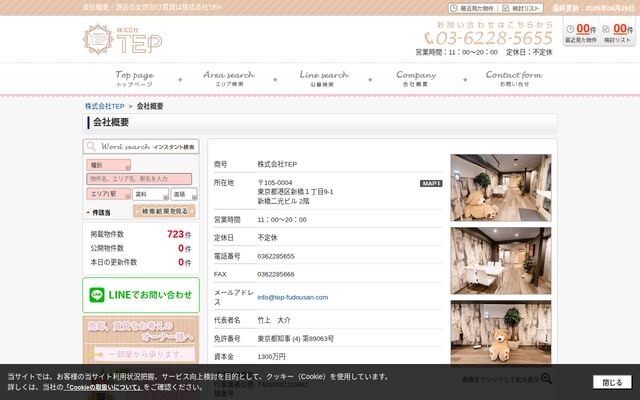Viewport: 640px width, 400px height.
Task: Open Area search menu
Action: (x=229, y=78)
